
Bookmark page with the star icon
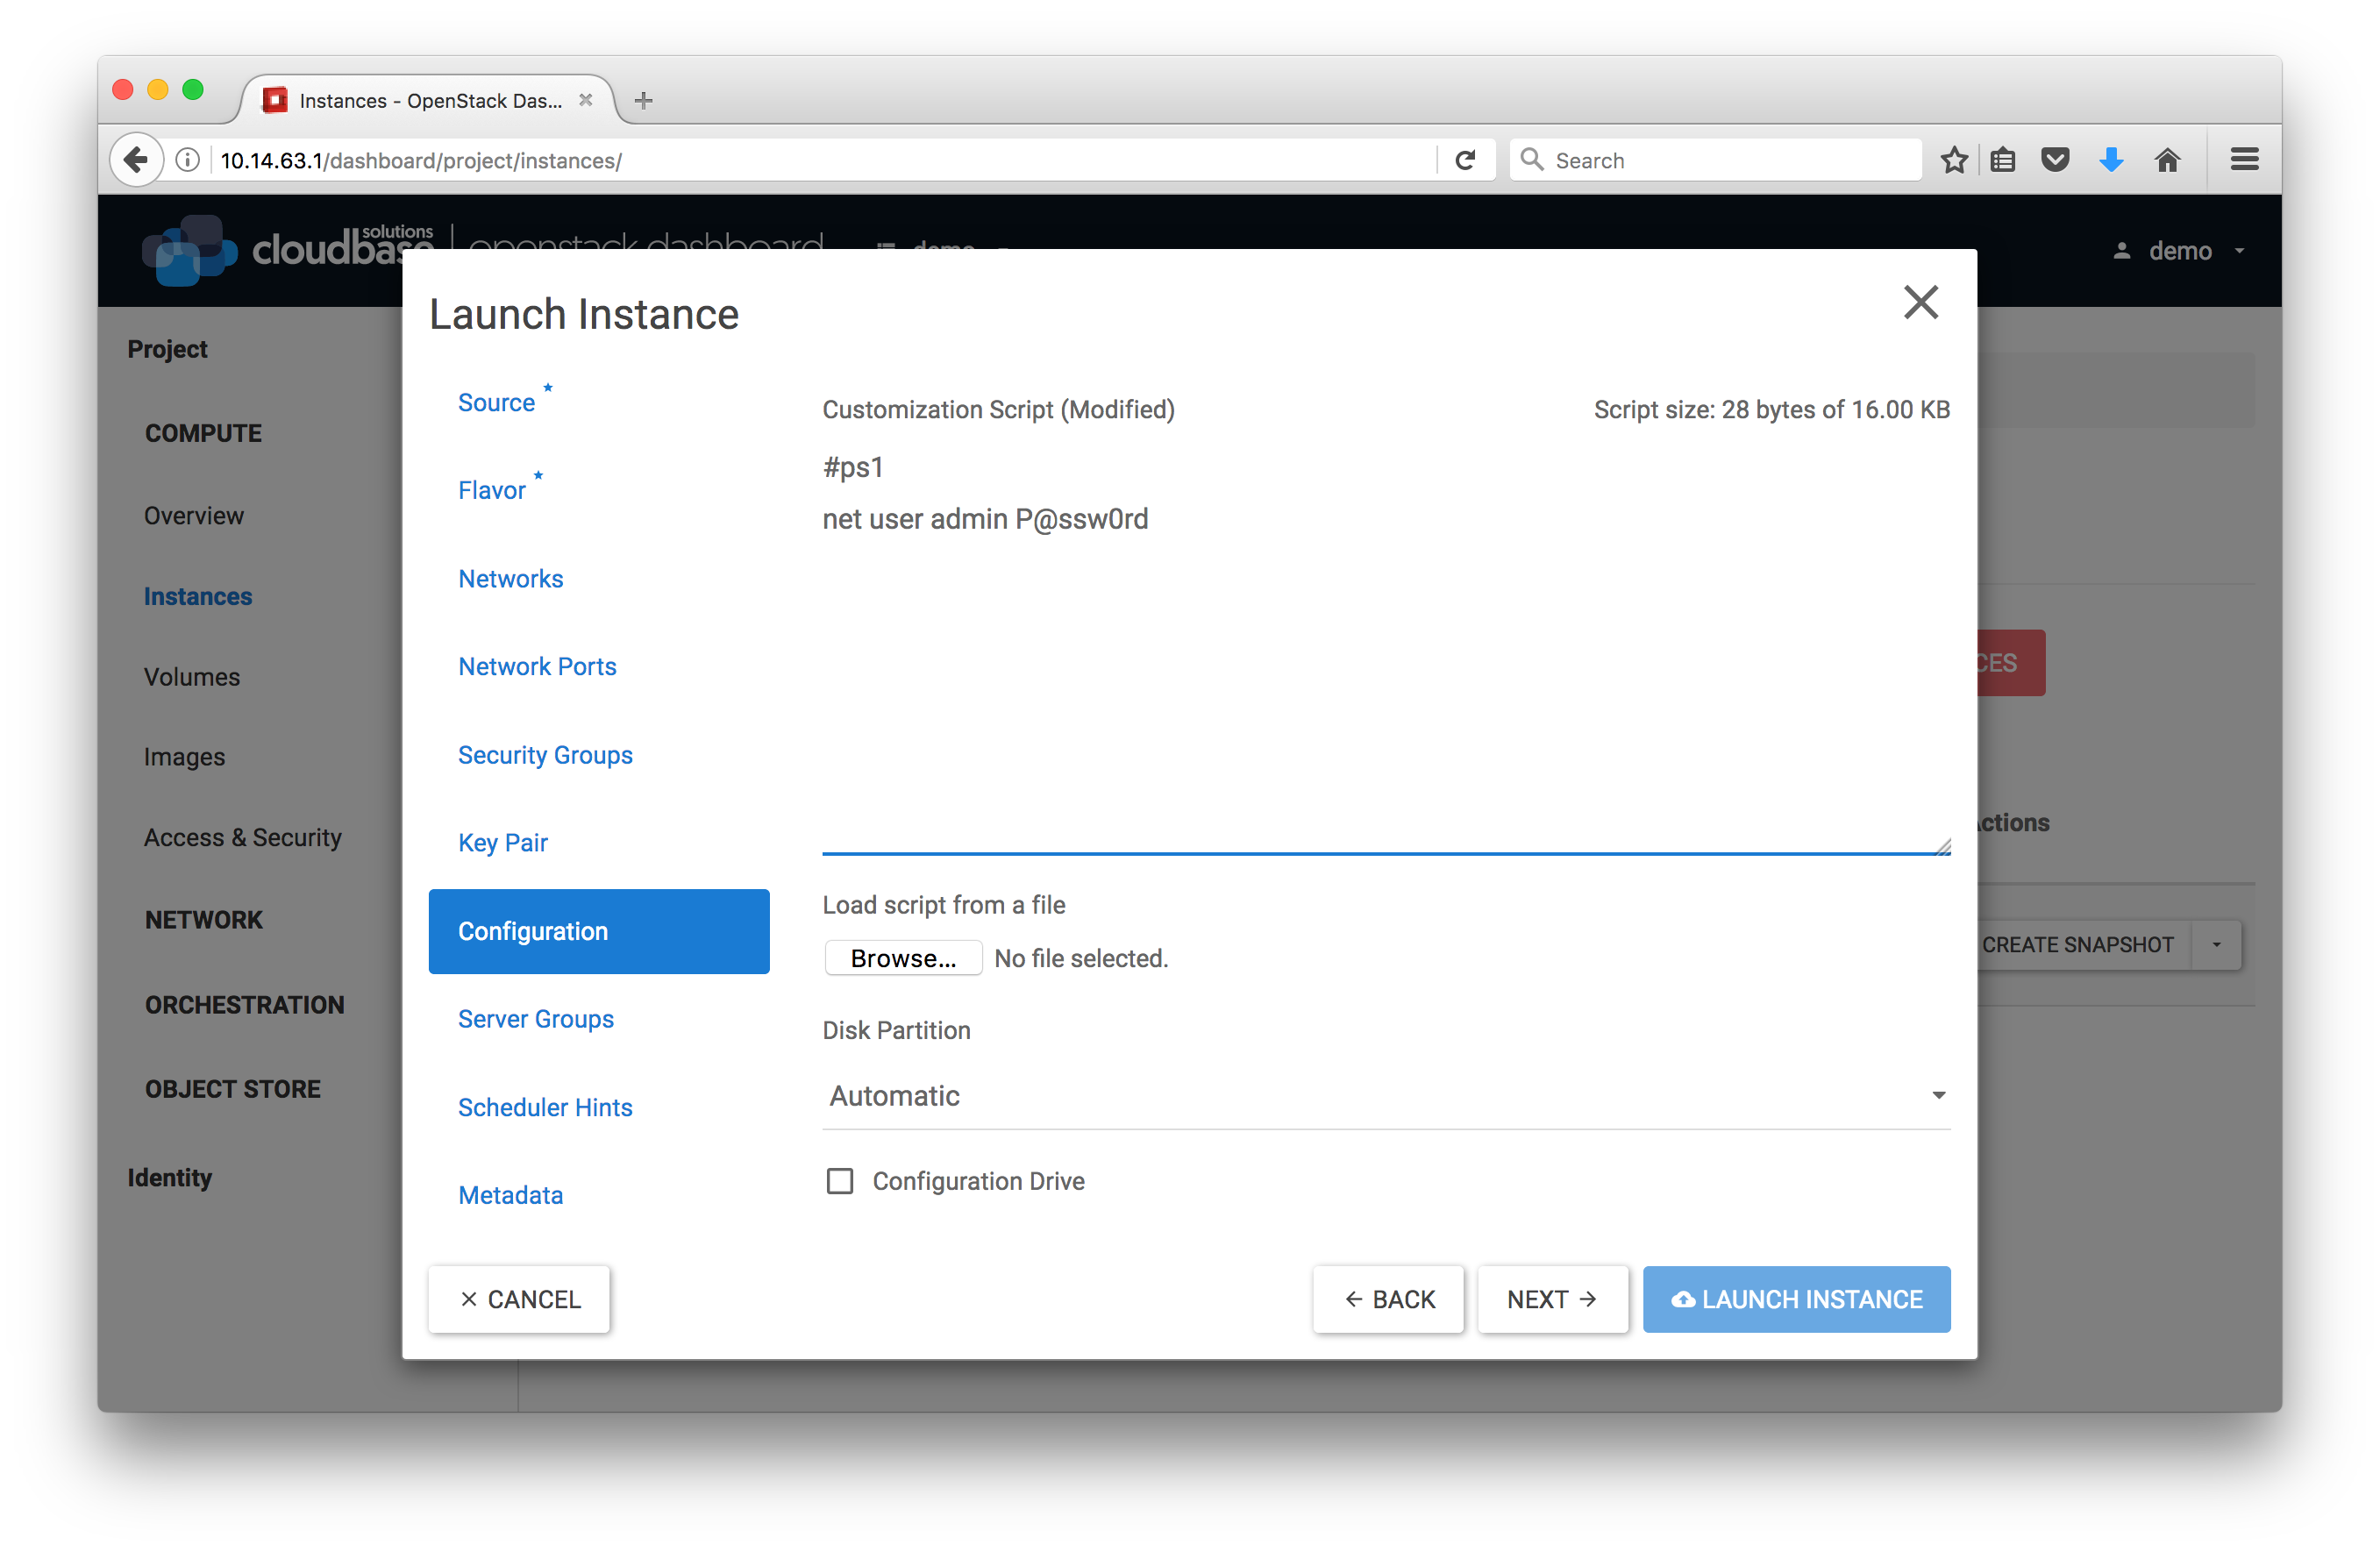coord(1953,160)
